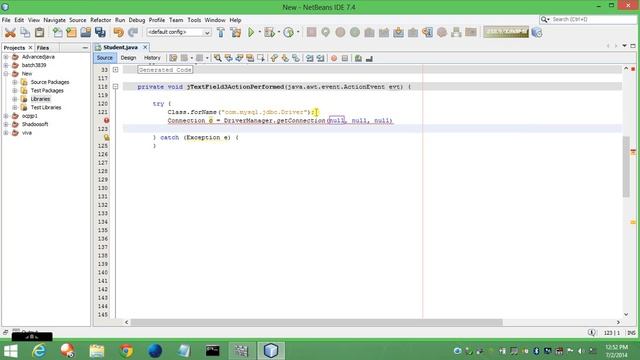Open the document list dropdown arrow
The height and width of the screenshot is (360, 640).
click(624, 46)
